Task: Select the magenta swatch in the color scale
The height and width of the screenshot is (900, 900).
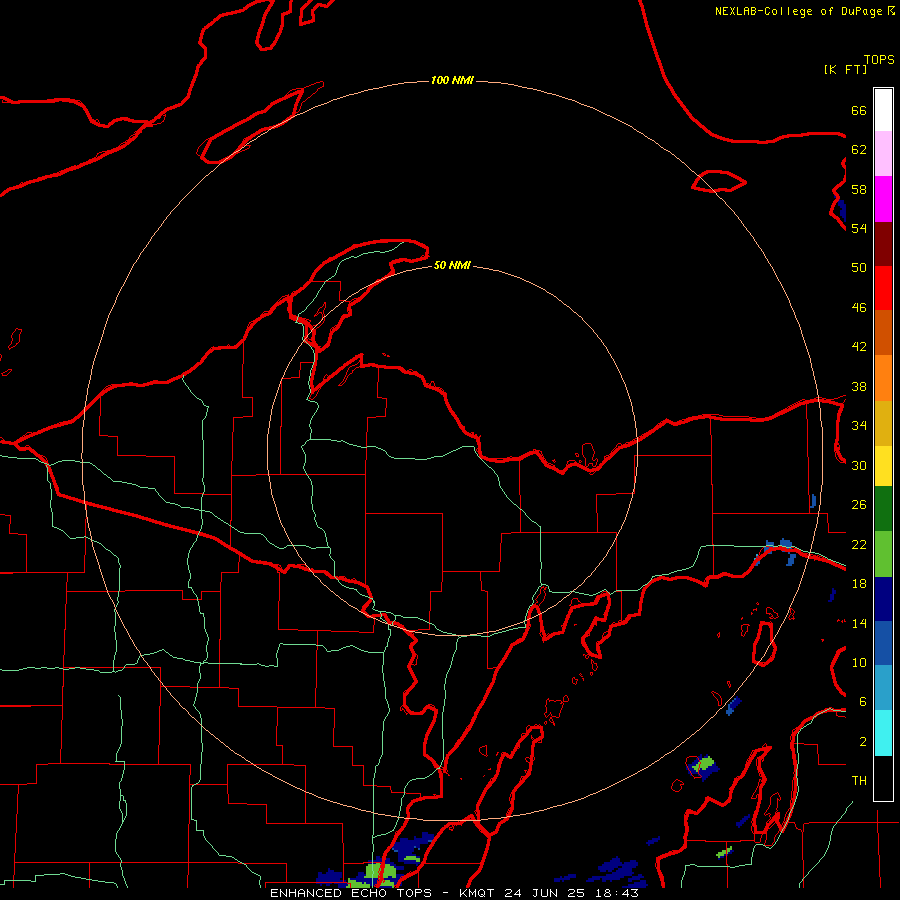Action: tap(883, 199)
